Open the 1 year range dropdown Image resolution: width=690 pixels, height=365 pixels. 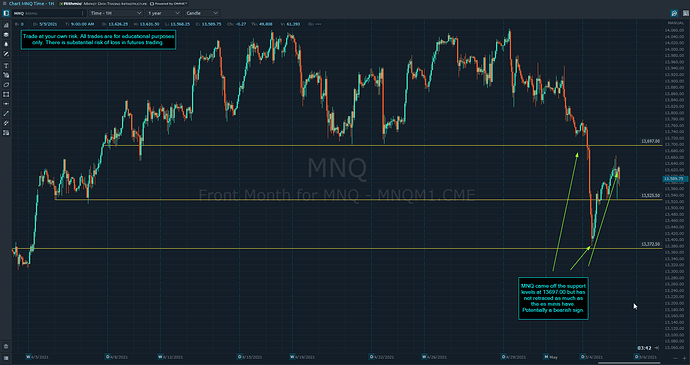pos(164,13)
